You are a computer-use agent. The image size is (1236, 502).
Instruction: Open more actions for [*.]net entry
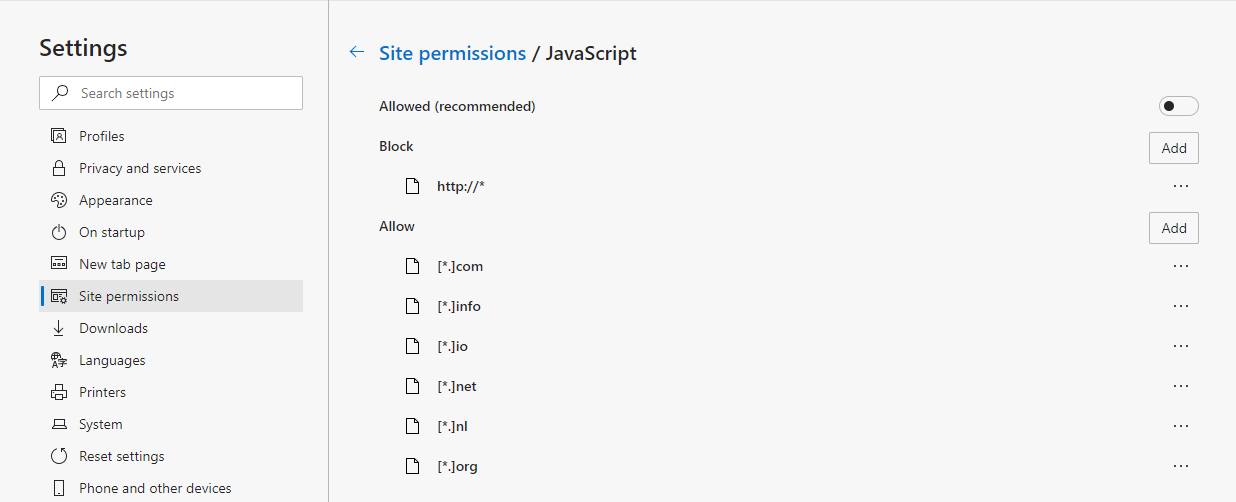1180,386
